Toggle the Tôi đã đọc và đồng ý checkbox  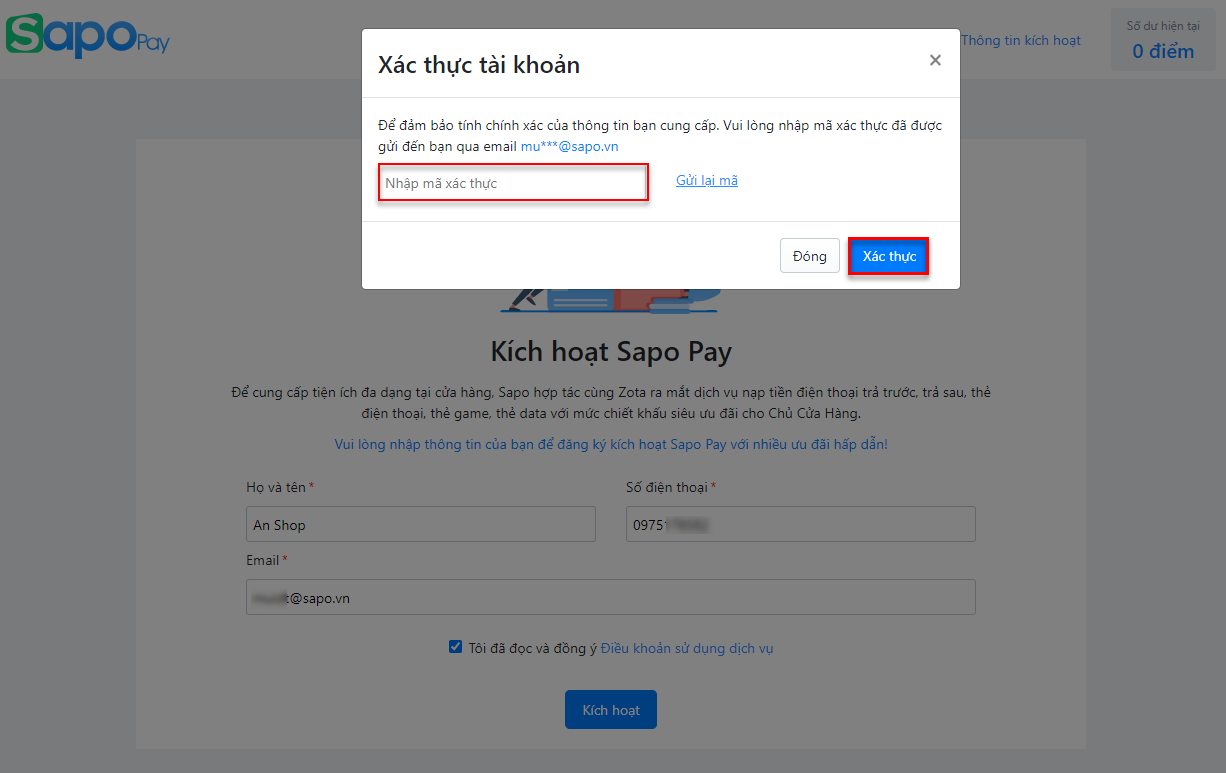(x=456, y=647)
